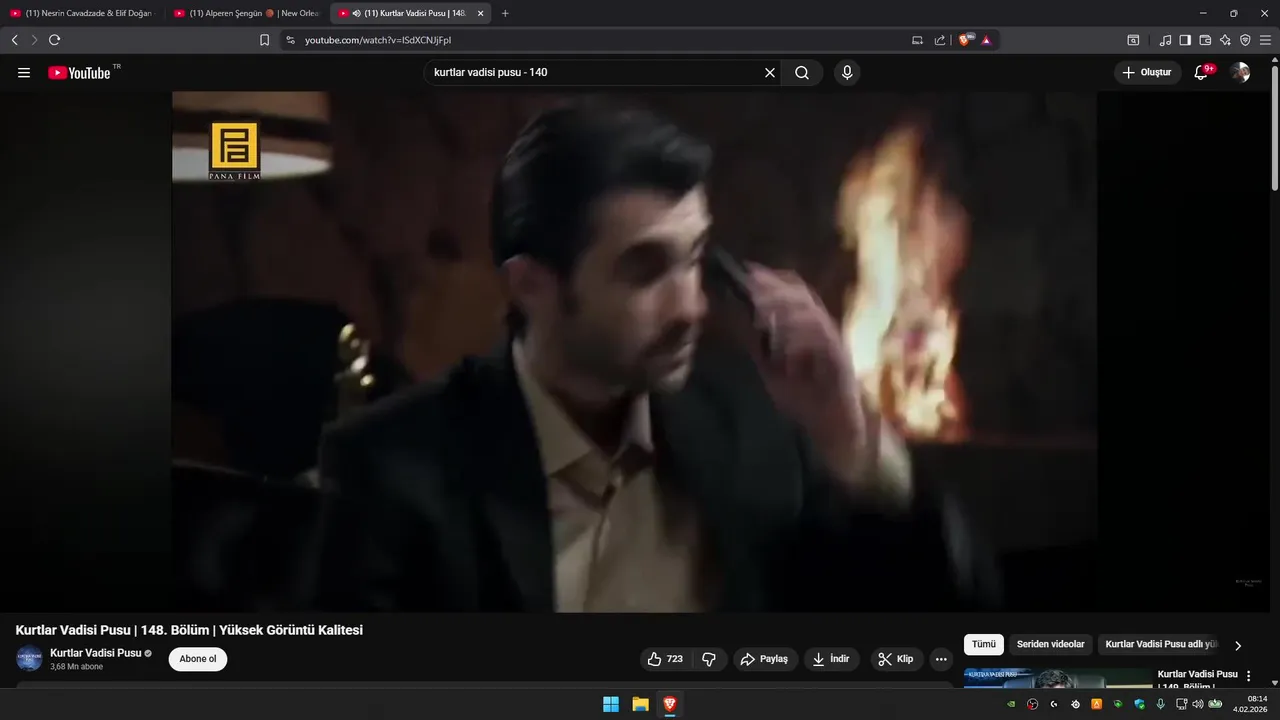Open the 149. Bölüm suggested video thumbnail
Screen dimensions: 1280x720
(x=1058, y=678)
